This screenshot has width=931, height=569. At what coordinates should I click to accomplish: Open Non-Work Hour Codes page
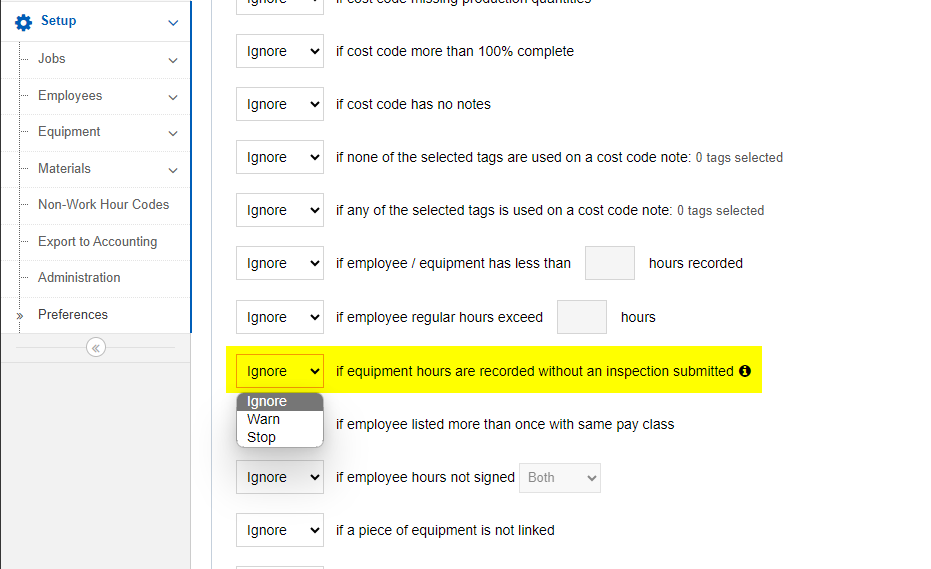tap(103, 205)
